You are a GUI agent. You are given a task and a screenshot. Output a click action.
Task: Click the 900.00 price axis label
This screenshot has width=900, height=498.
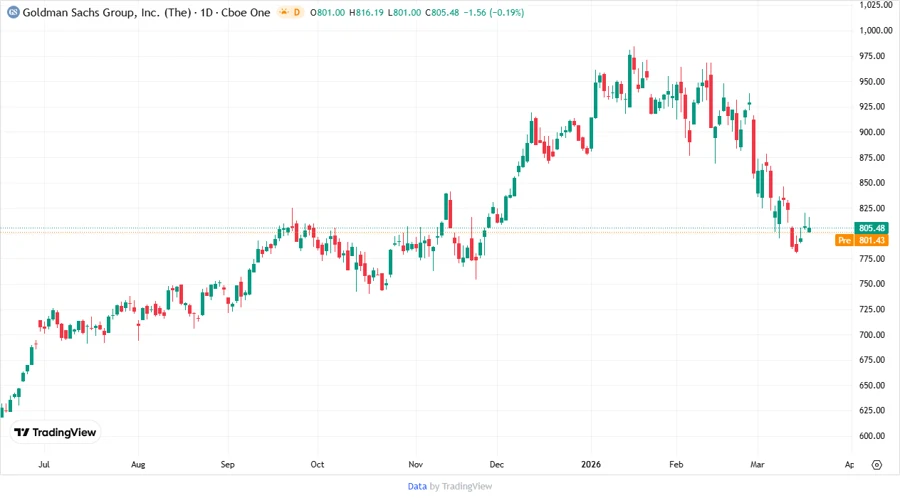(x=872, y=132)
